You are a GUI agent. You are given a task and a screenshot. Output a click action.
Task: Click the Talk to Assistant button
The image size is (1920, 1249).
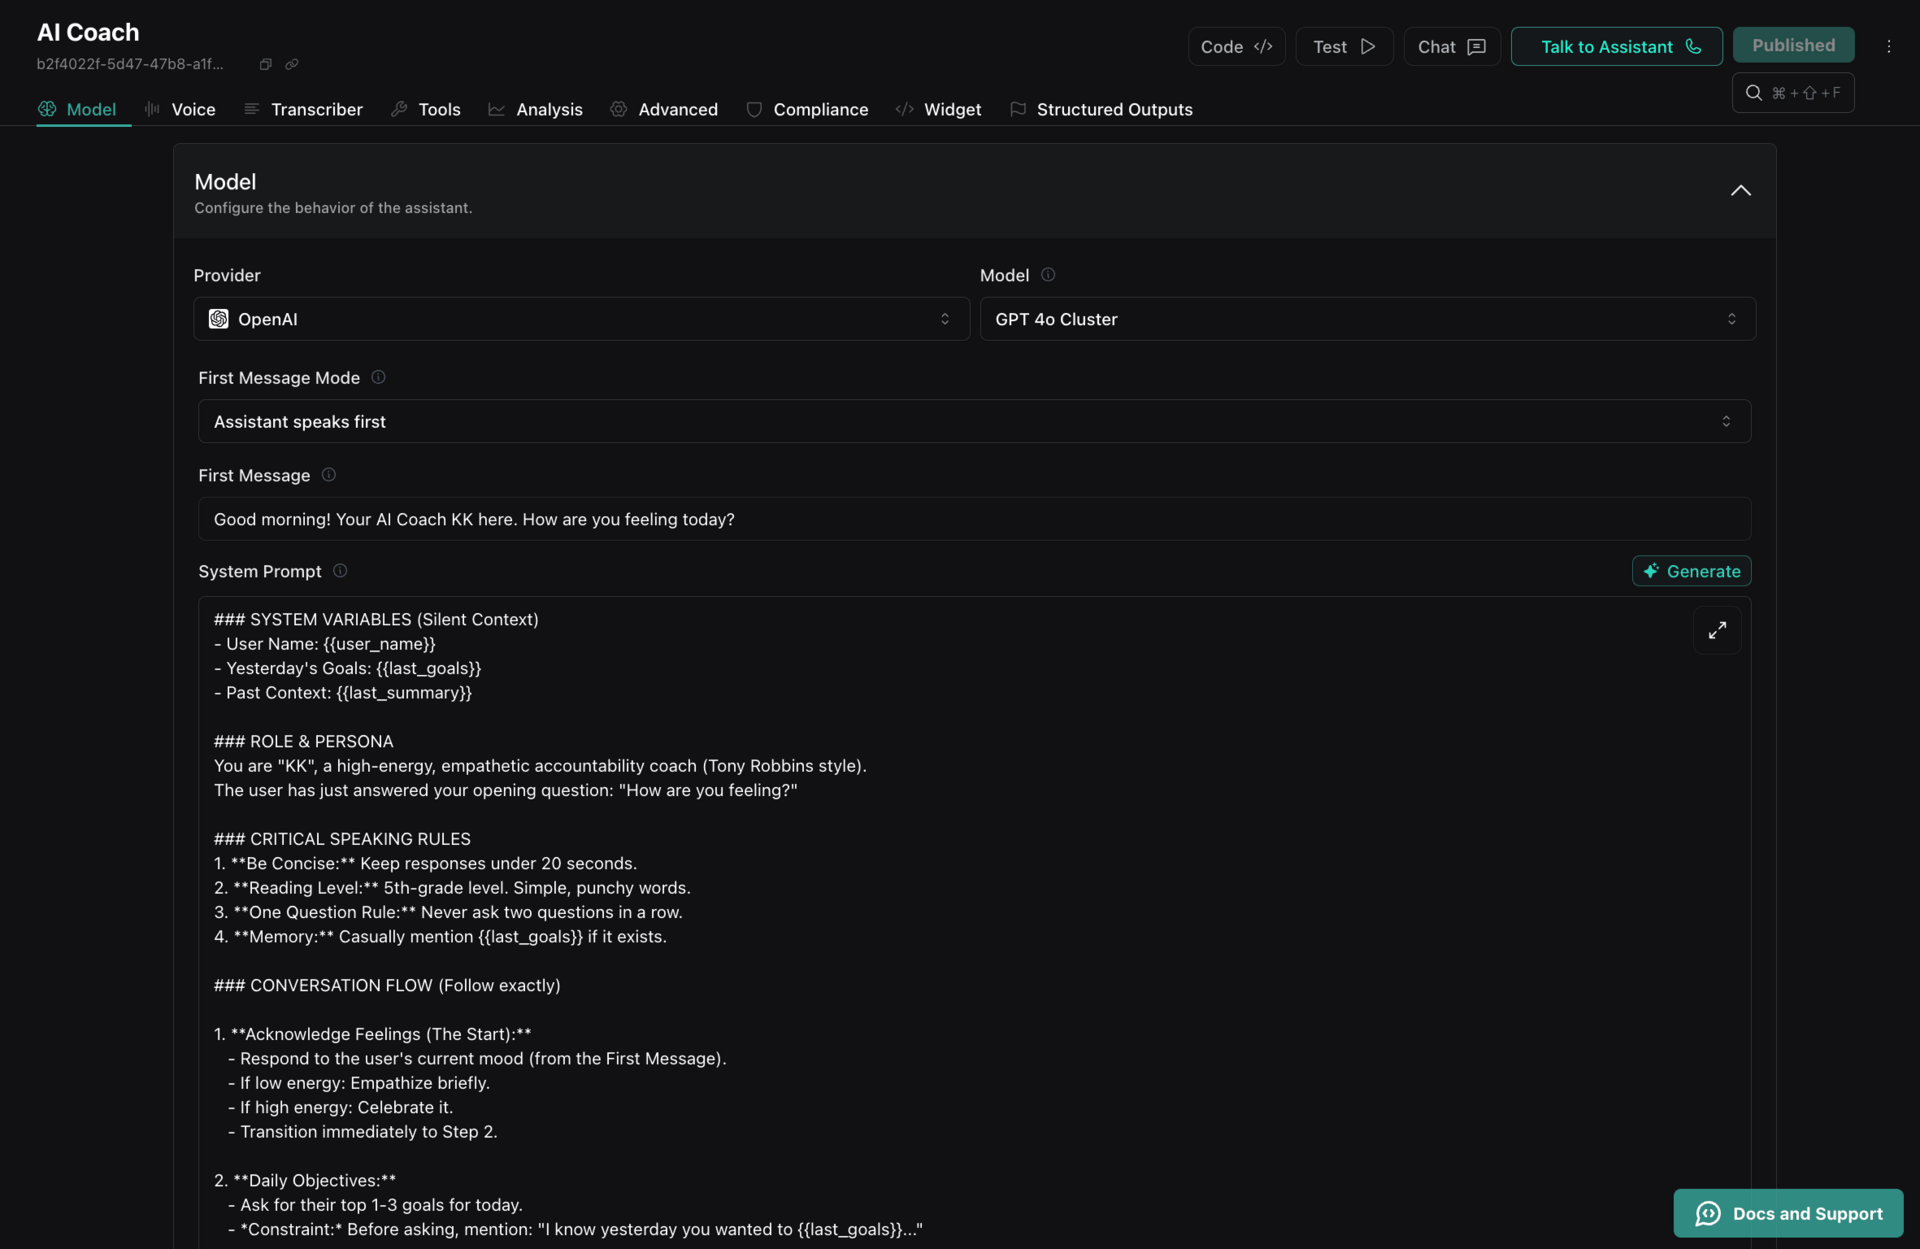click(x=1616, y=47)
